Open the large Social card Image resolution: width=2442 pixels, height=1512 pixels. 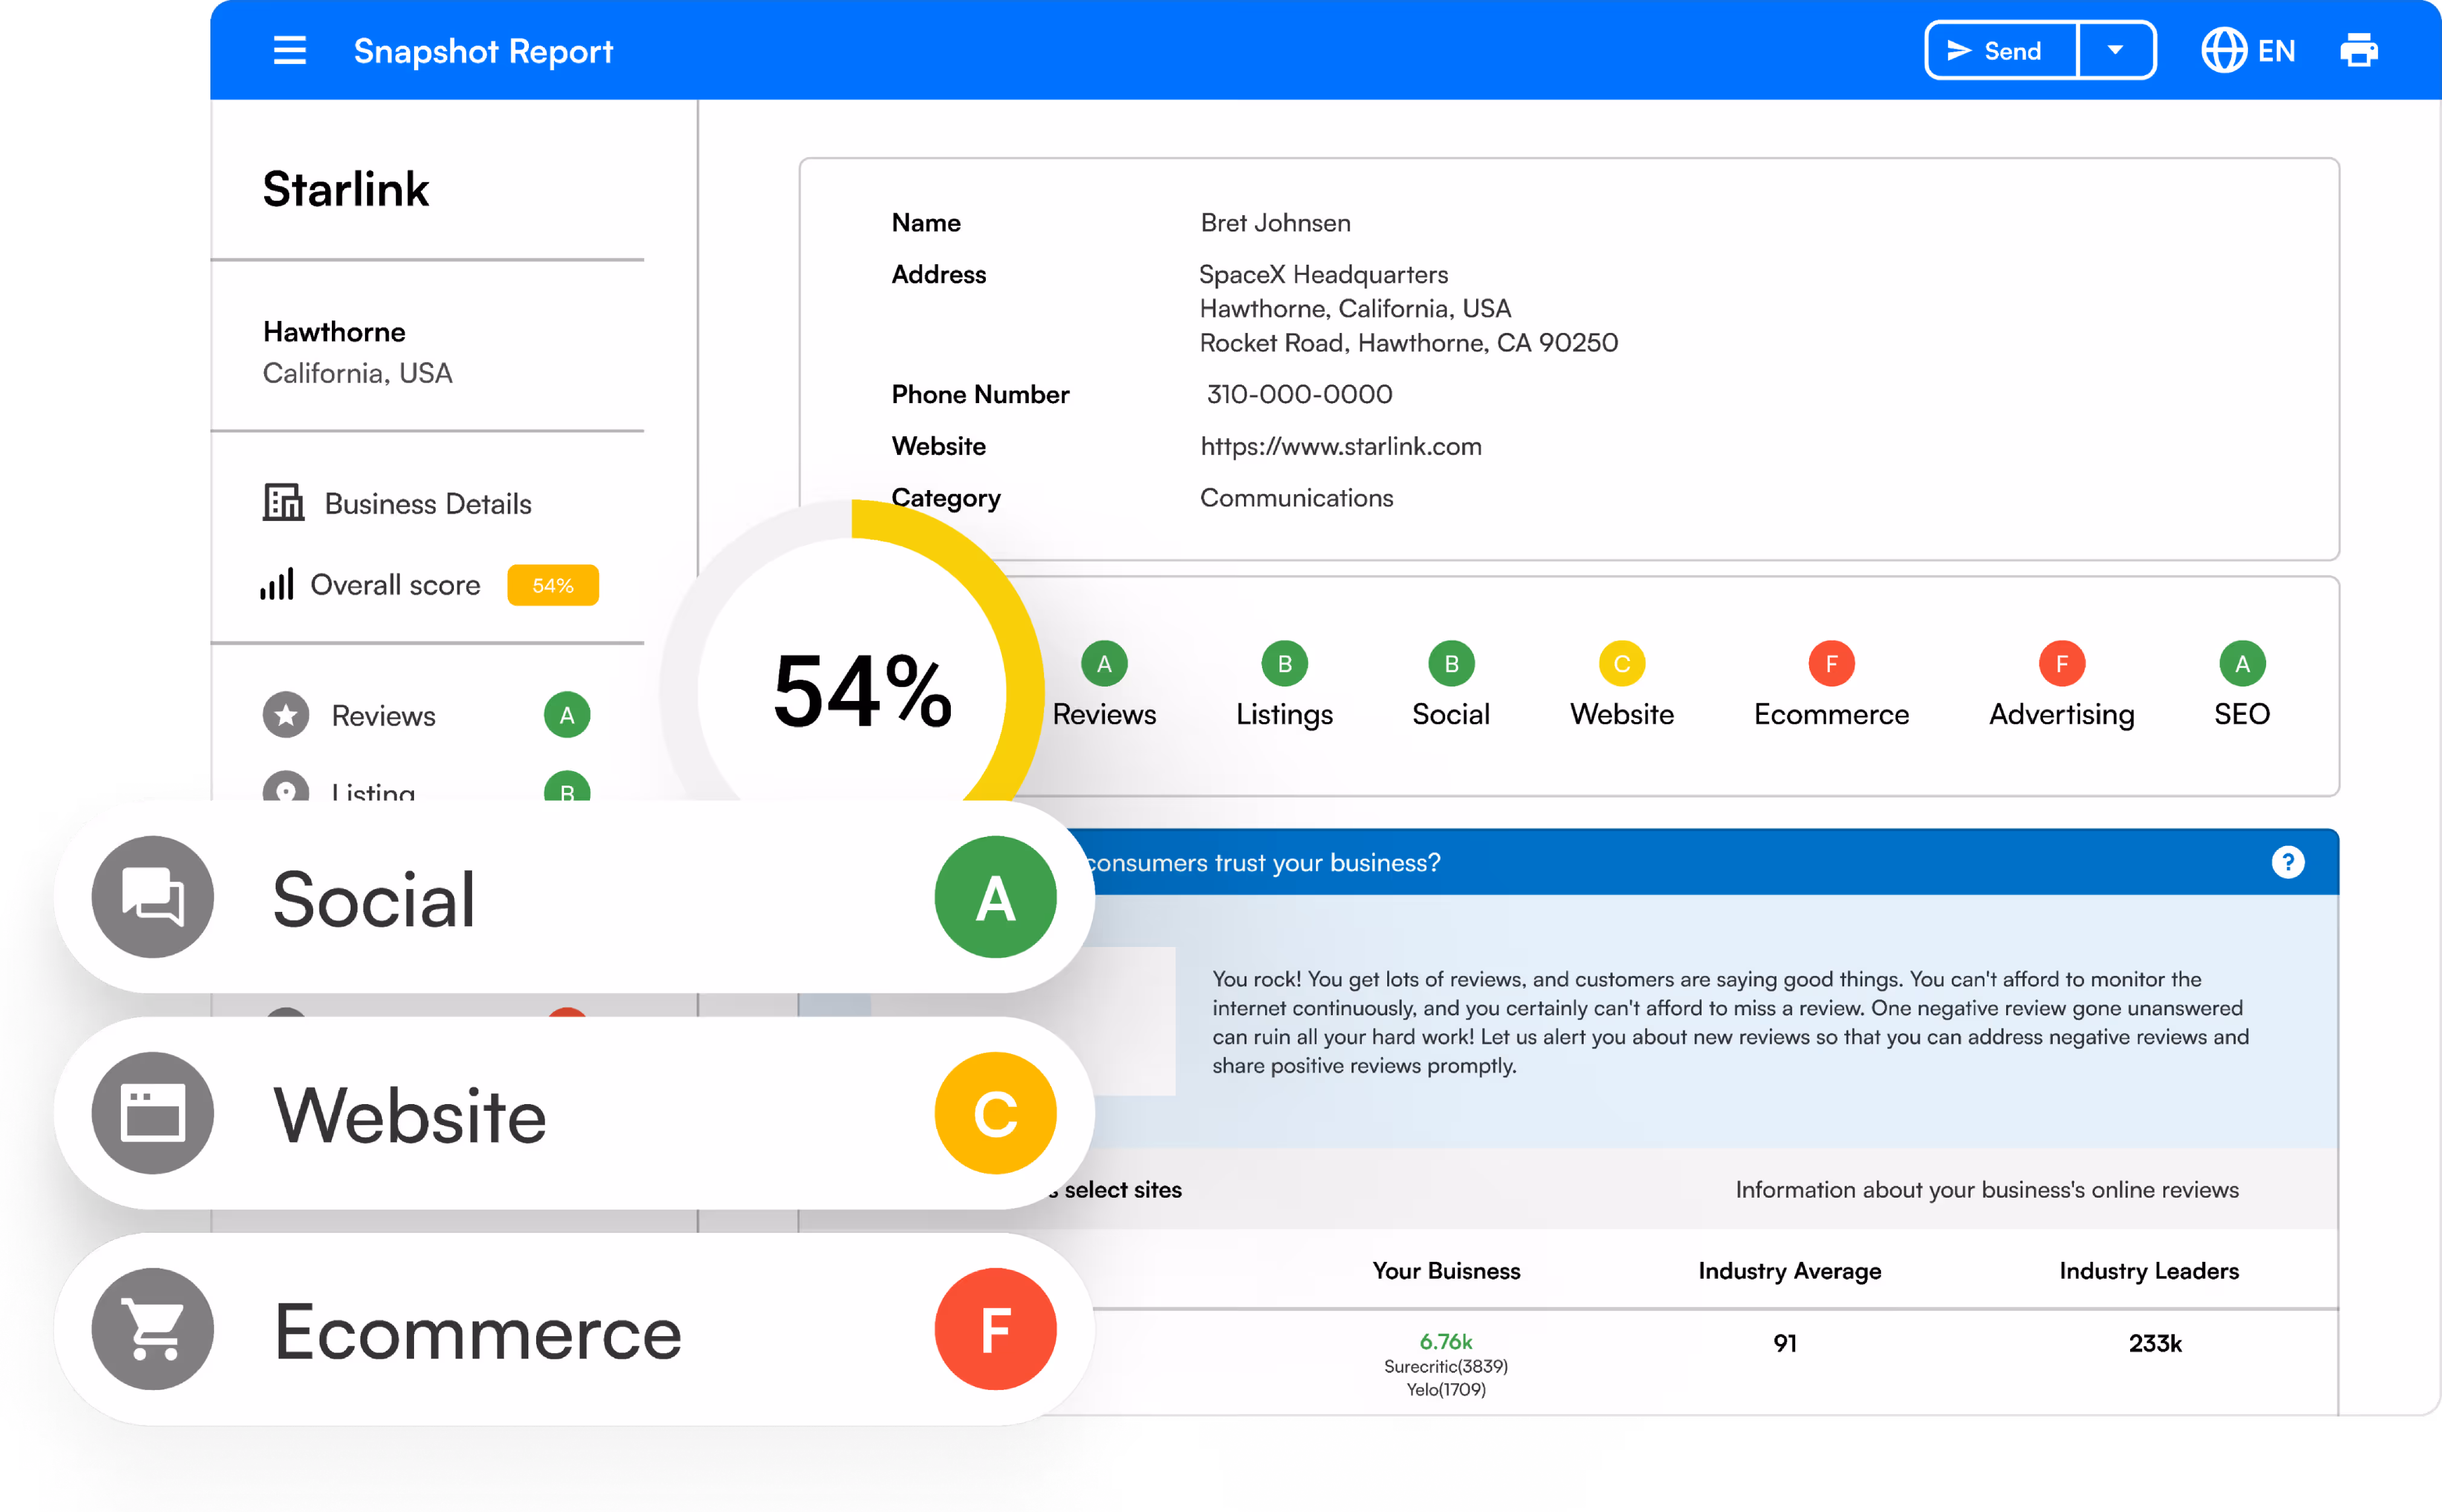(x=575, y=897)
